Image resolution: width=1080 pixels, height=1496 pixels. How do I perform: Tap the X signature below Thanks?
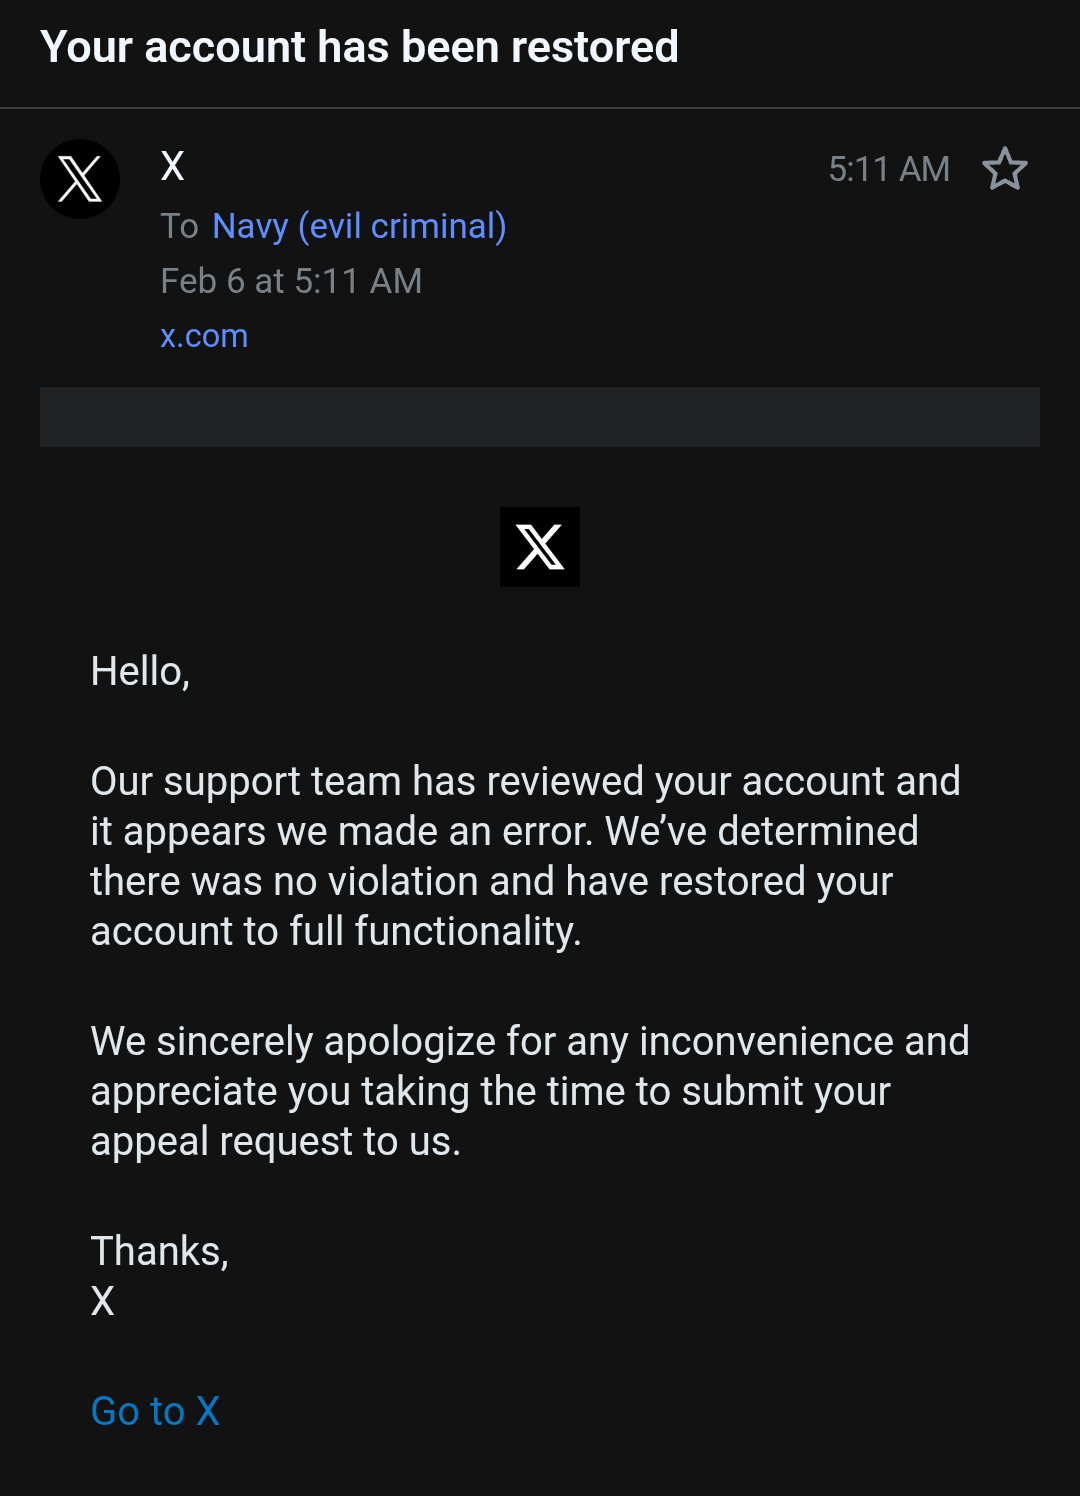tap(103, 1301)
